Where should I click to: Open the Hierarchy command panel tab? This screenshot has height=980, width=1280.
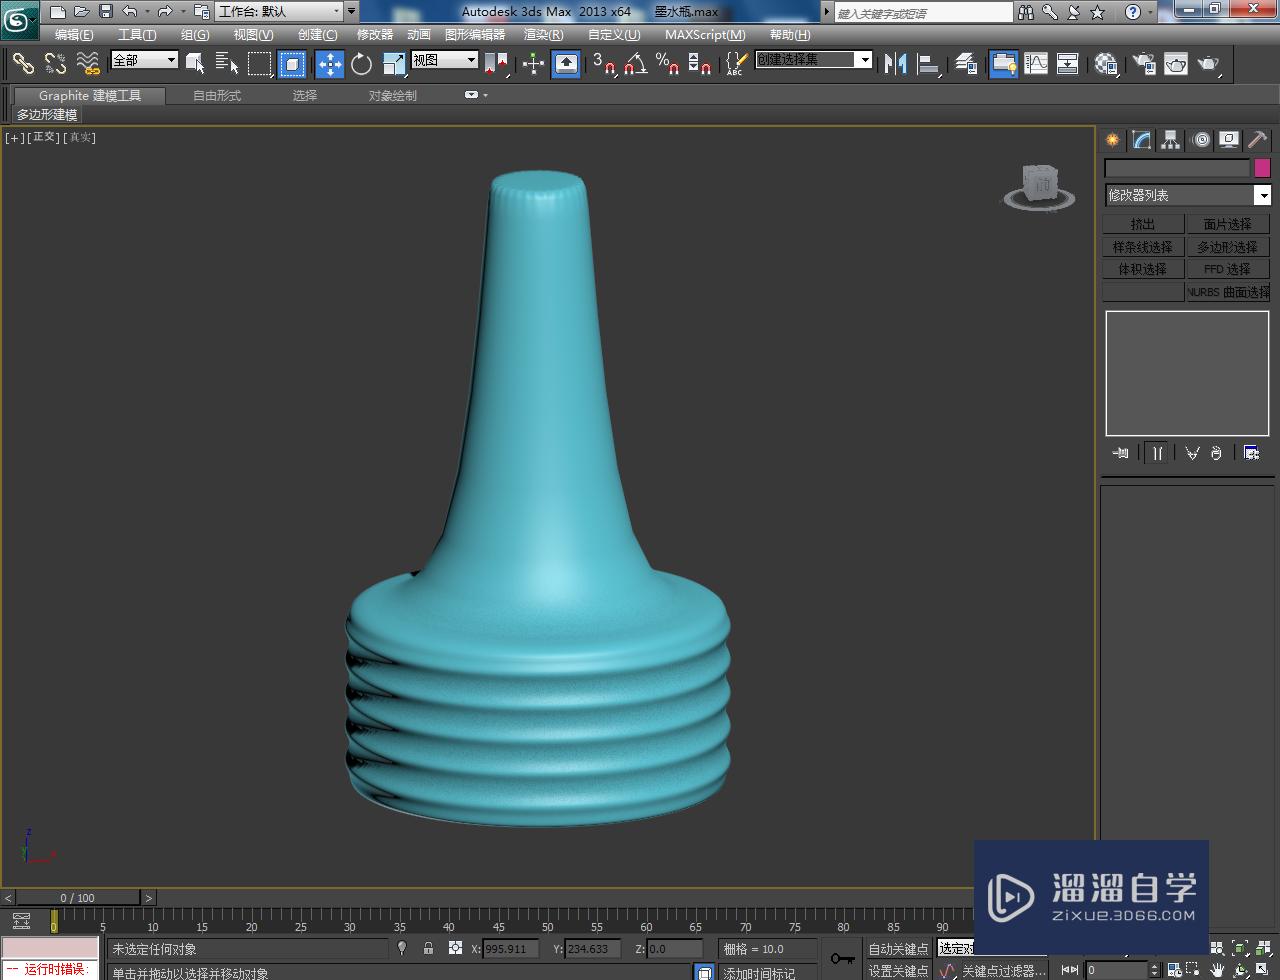[x=1170, y=140]
